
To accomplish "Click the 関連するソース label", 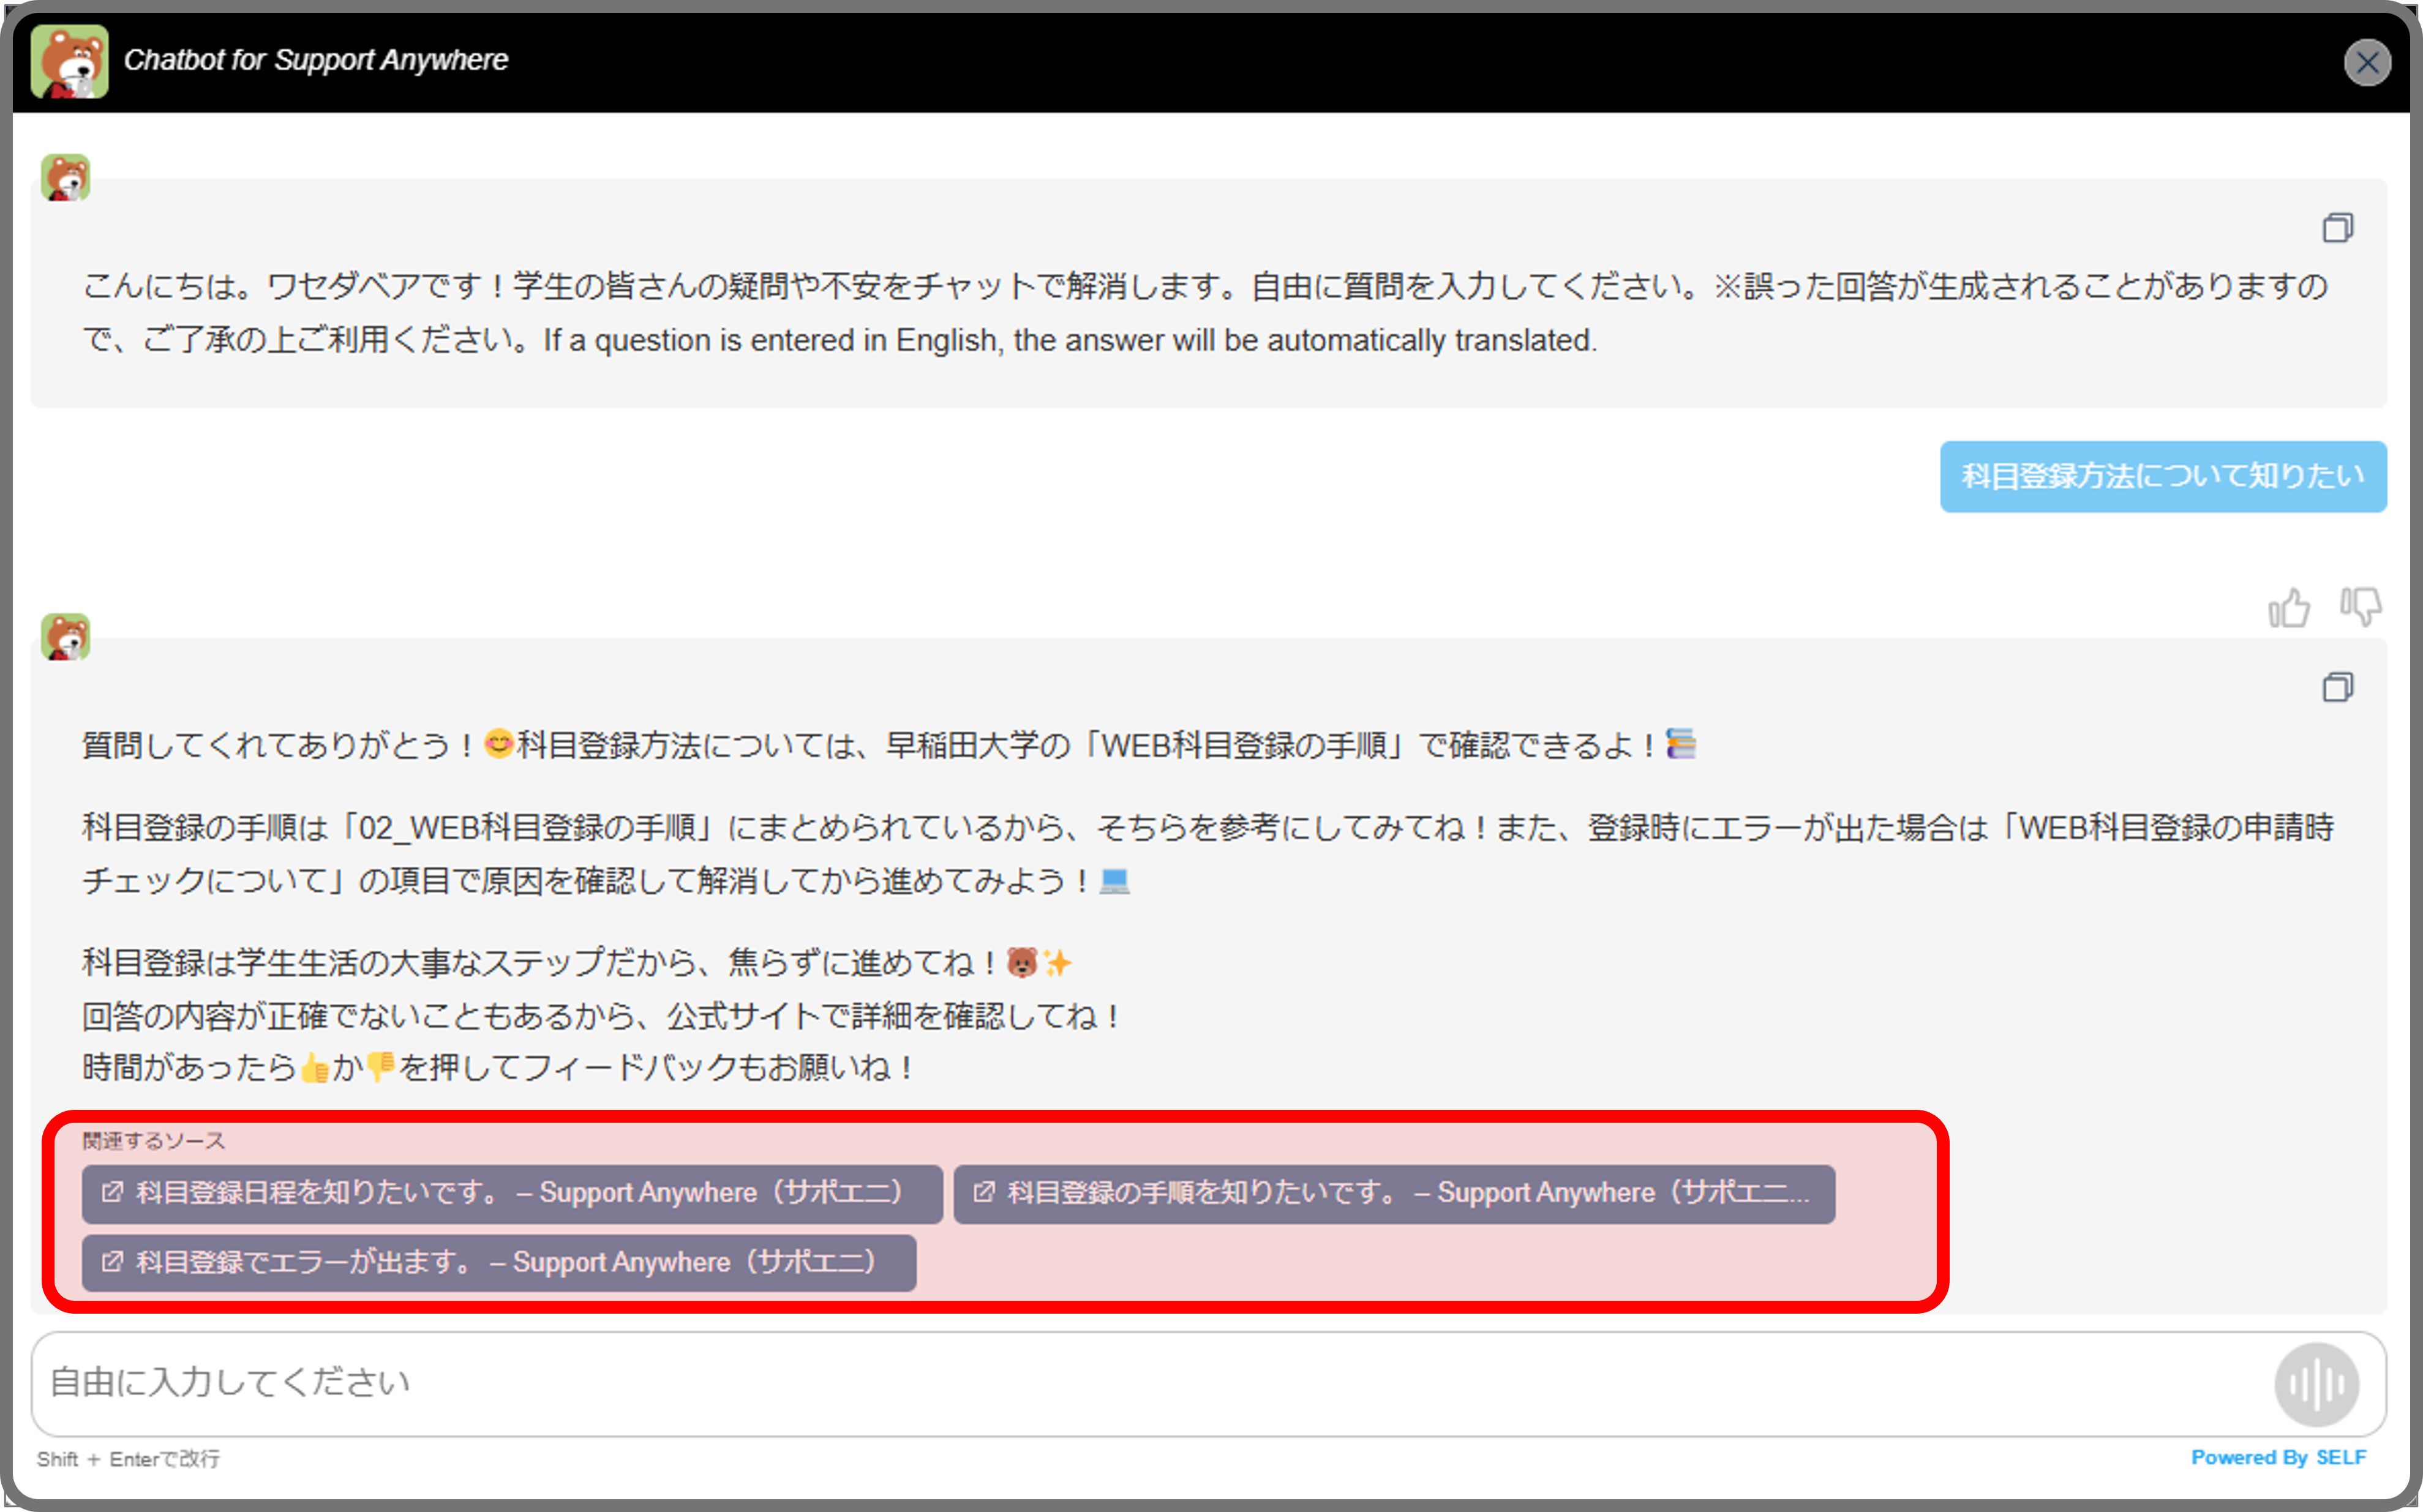I will [154, 1141].
